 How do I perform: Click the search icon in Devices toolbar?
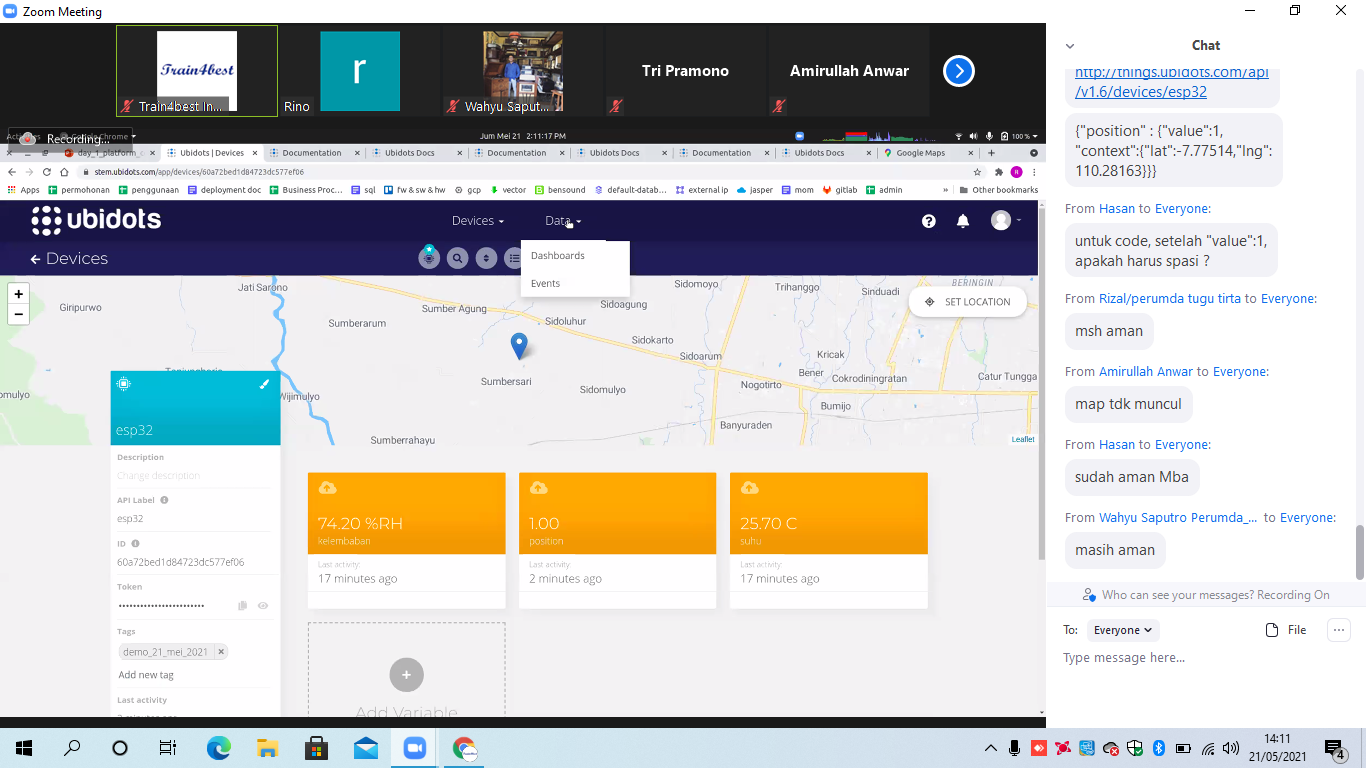point(457,258)
